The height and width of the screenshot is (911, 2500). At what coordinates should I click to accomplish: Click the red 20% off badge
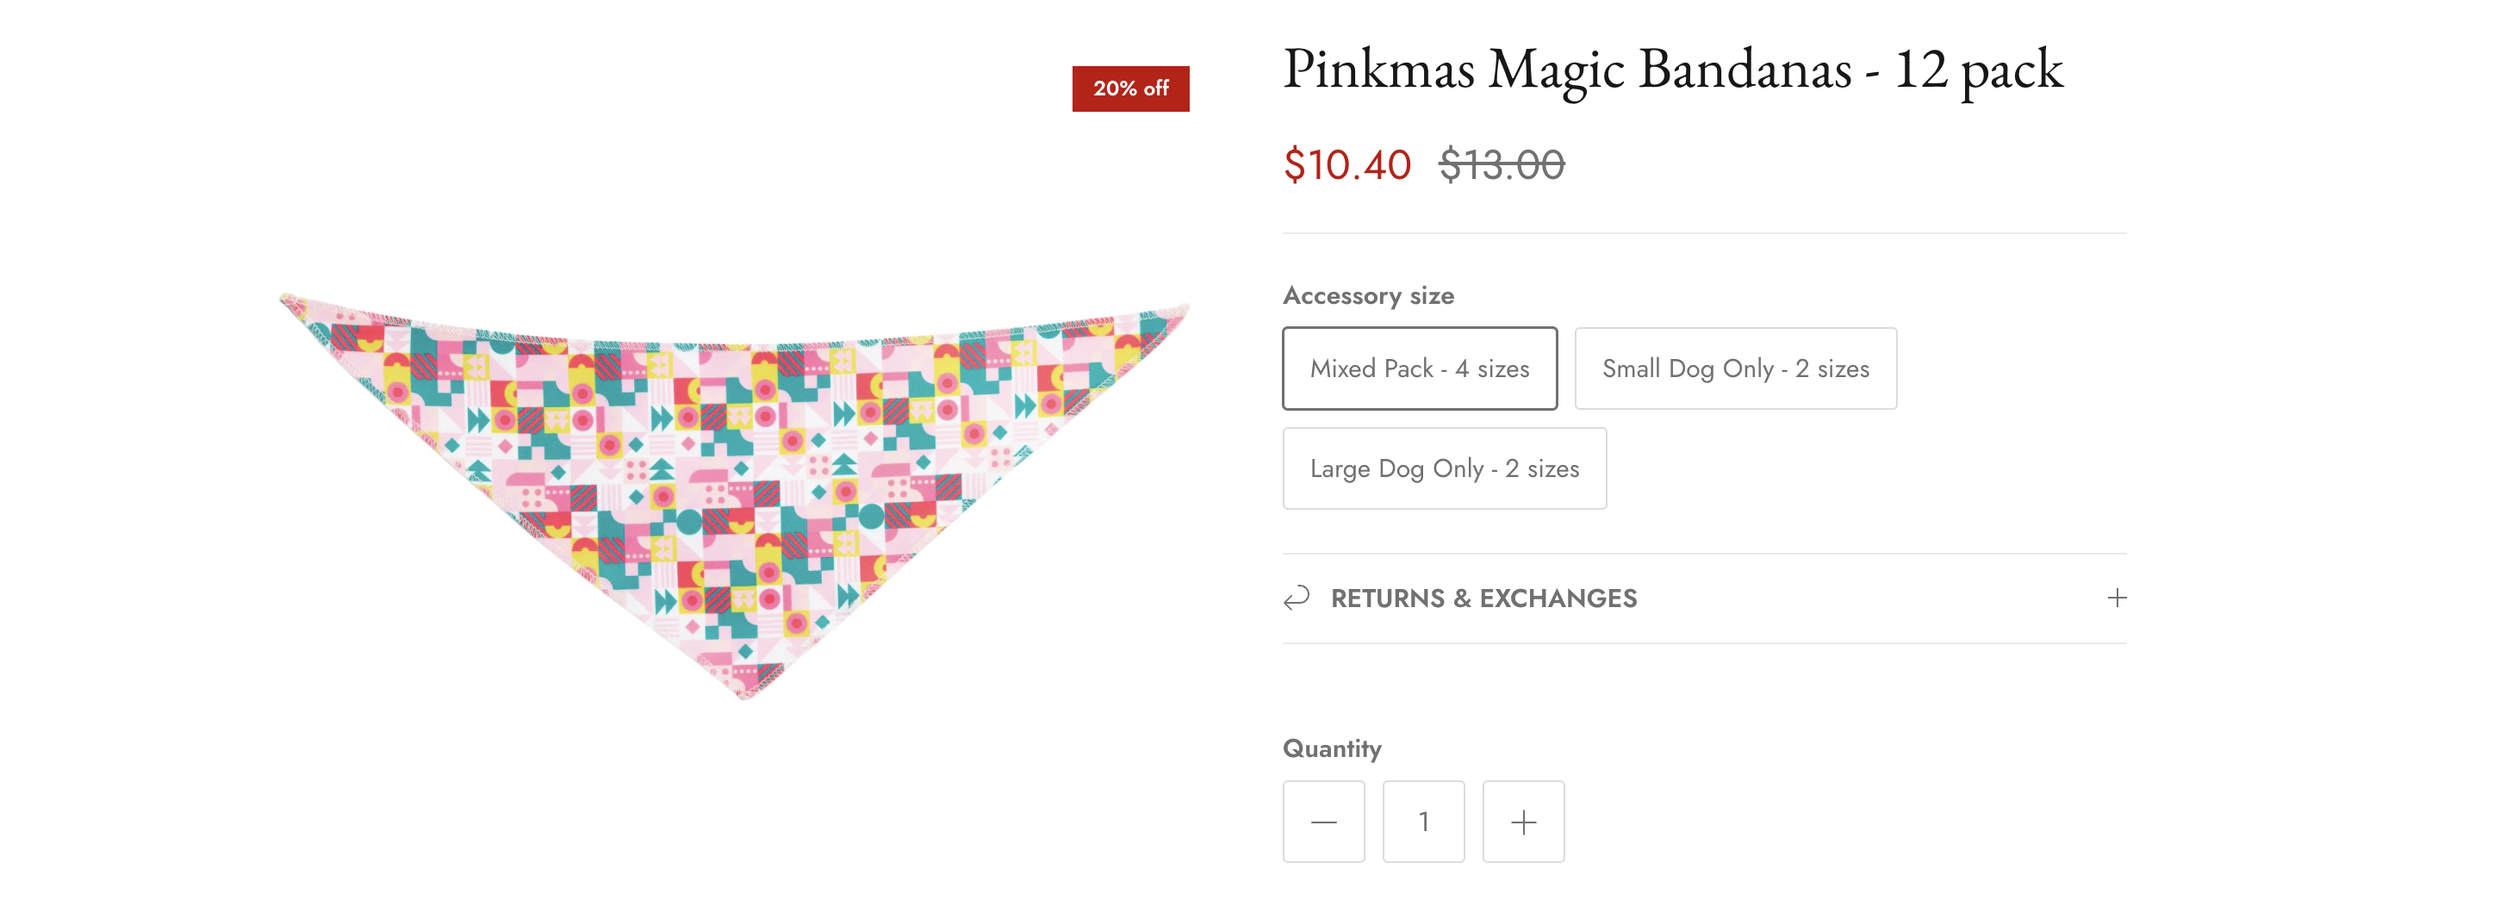coord(1130,89)
